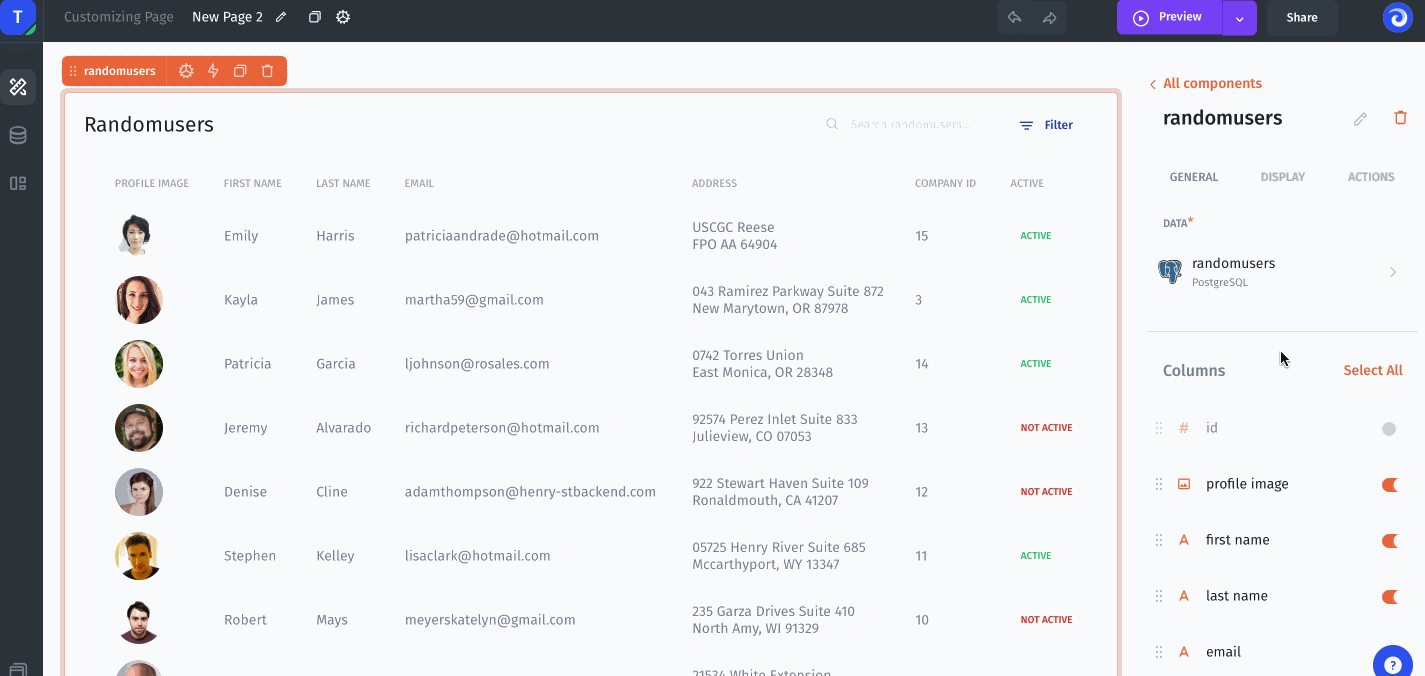This screenshot has width=1425, height=676.
Task: Click the drag handle beside profile image
Action: (x=1159, y=484)
